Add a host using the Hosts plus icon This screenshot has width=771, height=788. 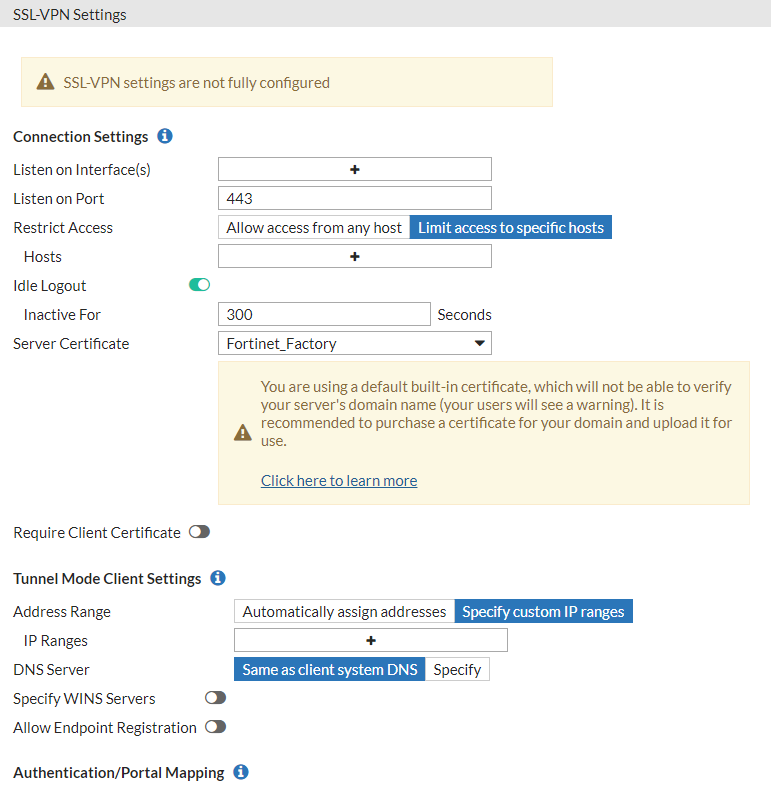(x=355, y=256)
